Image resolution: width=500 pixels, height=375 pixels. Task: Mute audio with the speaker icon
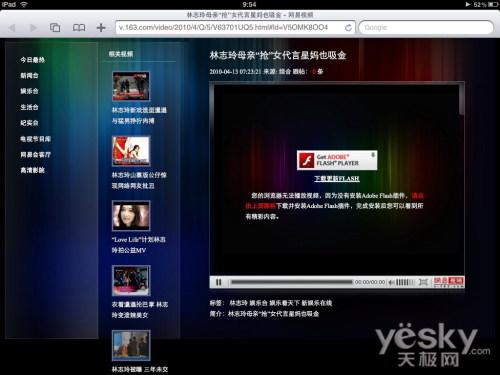(x=392, y=282)
